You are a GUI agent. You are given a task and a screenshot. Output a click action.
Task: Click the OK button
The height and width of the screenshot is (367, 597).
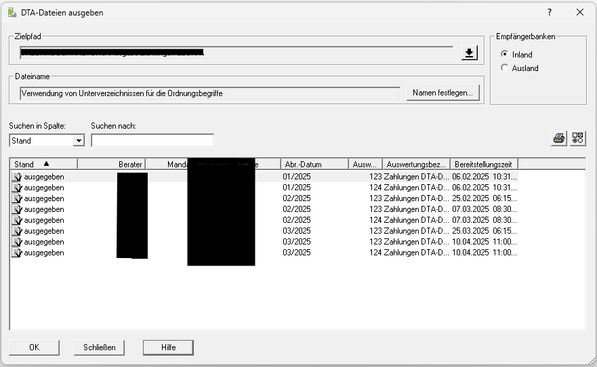[34, 348]
